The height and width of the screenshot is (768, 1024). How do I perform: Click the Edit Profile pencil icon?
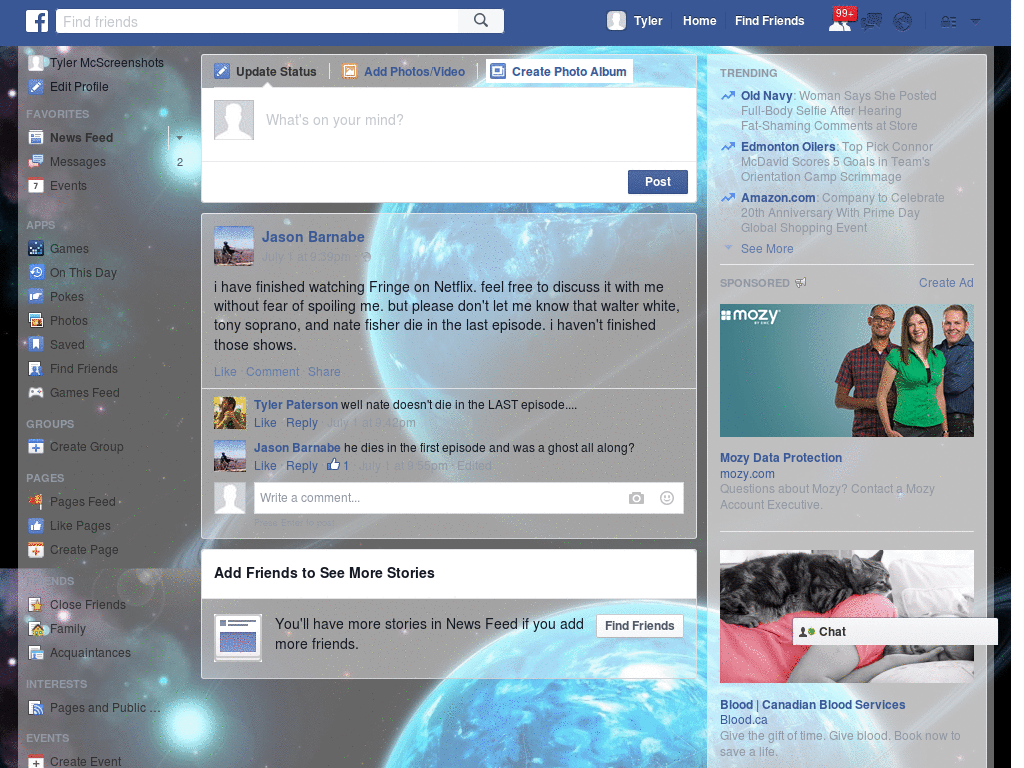[36, 87]
